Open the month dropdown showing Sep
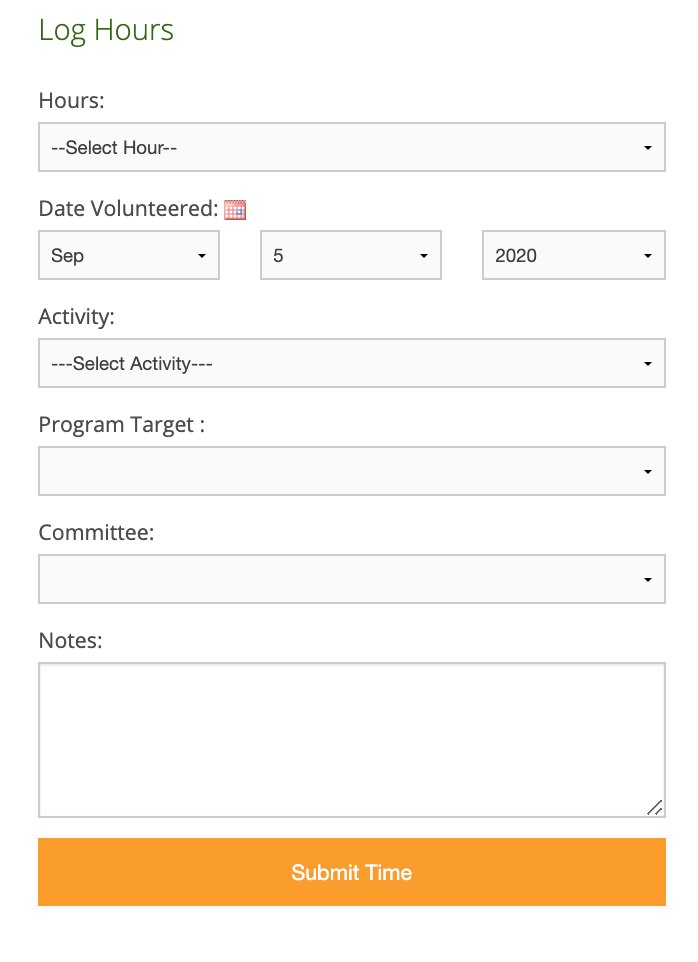This screenshot has width=698, height=962. (129, 255)
